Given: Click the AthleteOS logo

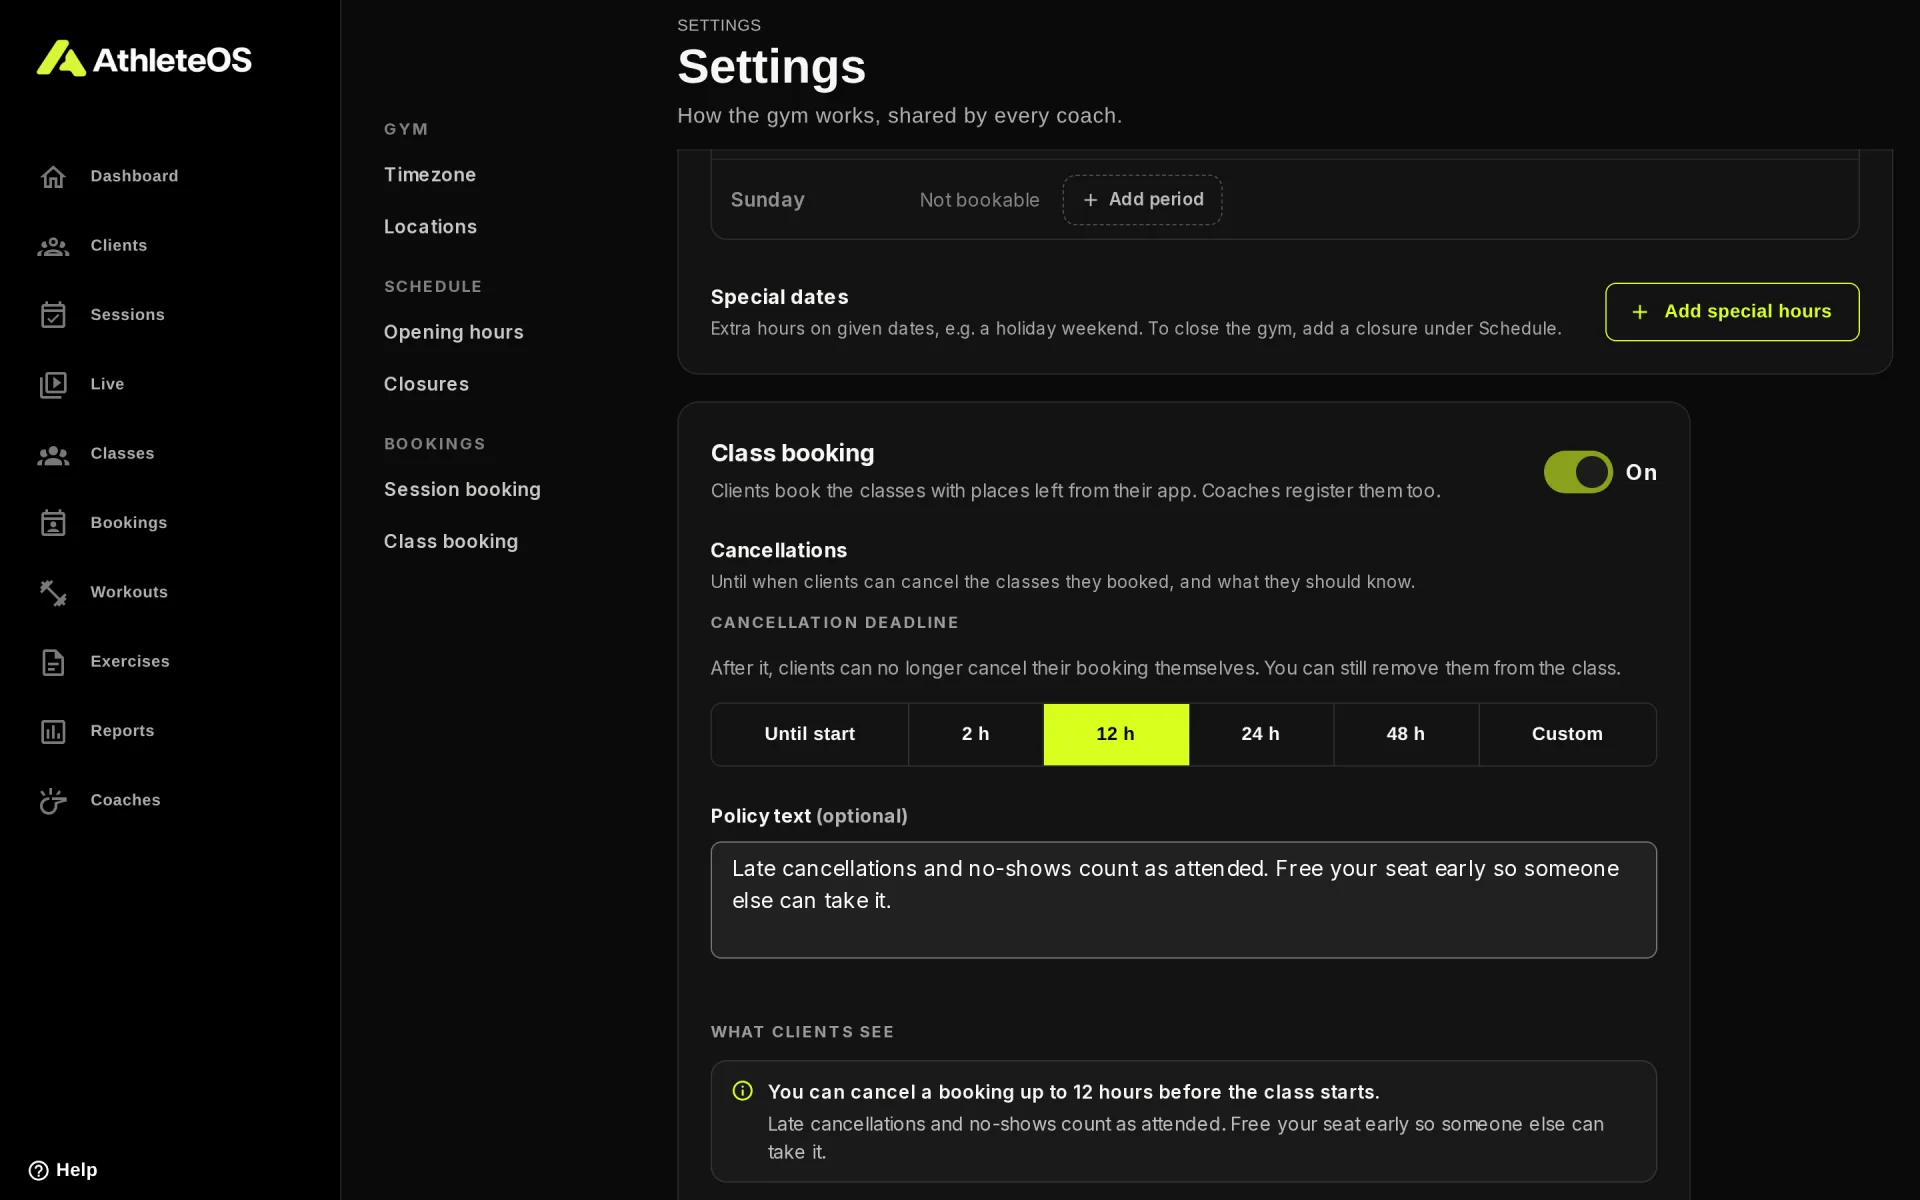Looking at the screenshot, I should coord(144,59).
